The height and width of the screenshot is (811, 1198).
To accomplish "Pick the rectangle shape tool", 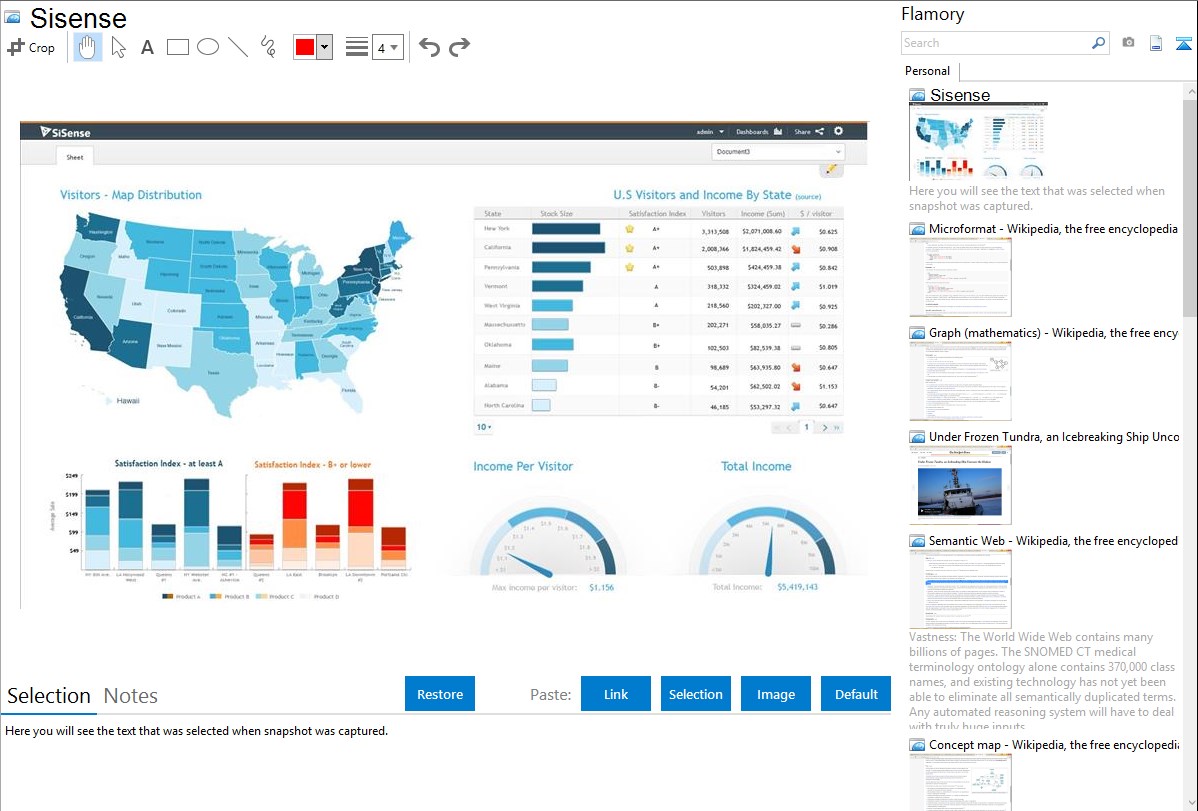I will click(x=178, y=47).
